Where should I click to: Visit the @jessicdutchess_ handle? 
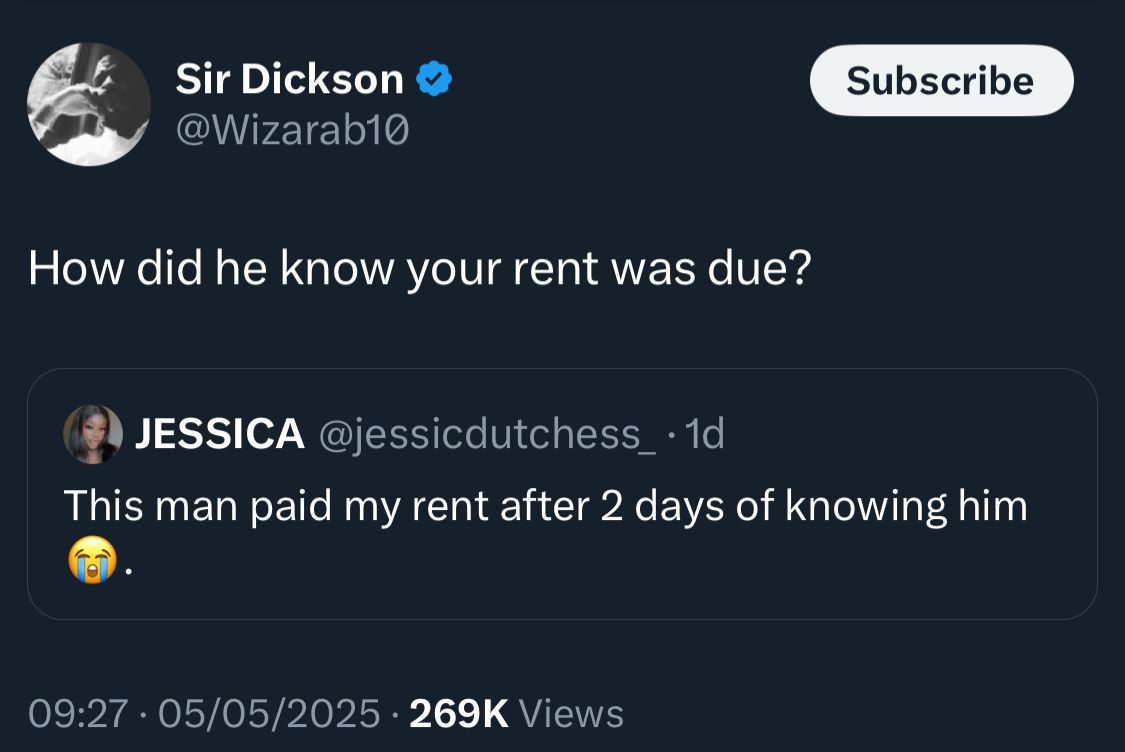[487, 434]
